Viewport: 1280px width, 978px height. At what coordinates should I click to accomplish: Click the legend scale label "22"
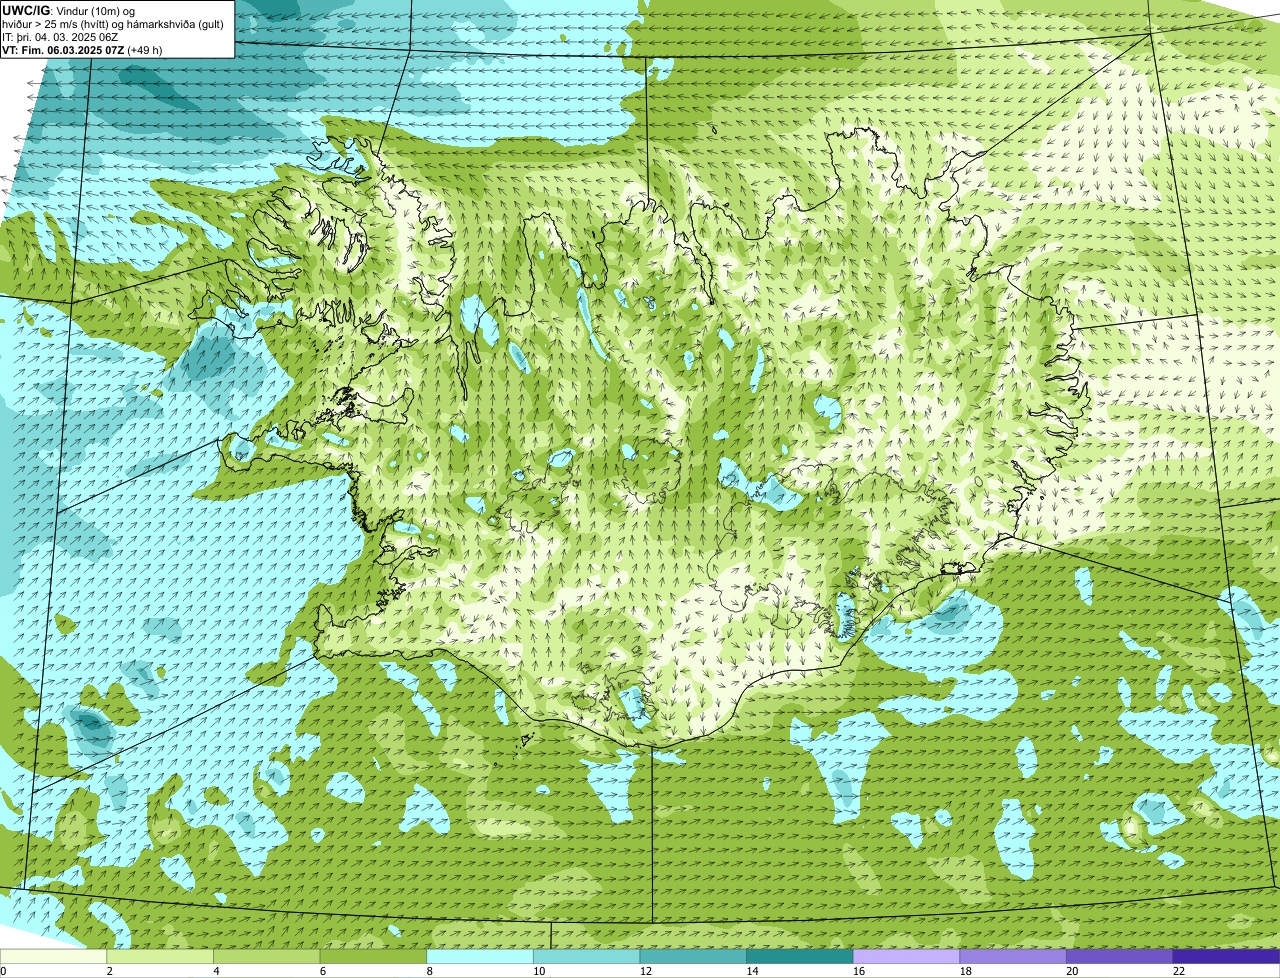pos(1179,971)
